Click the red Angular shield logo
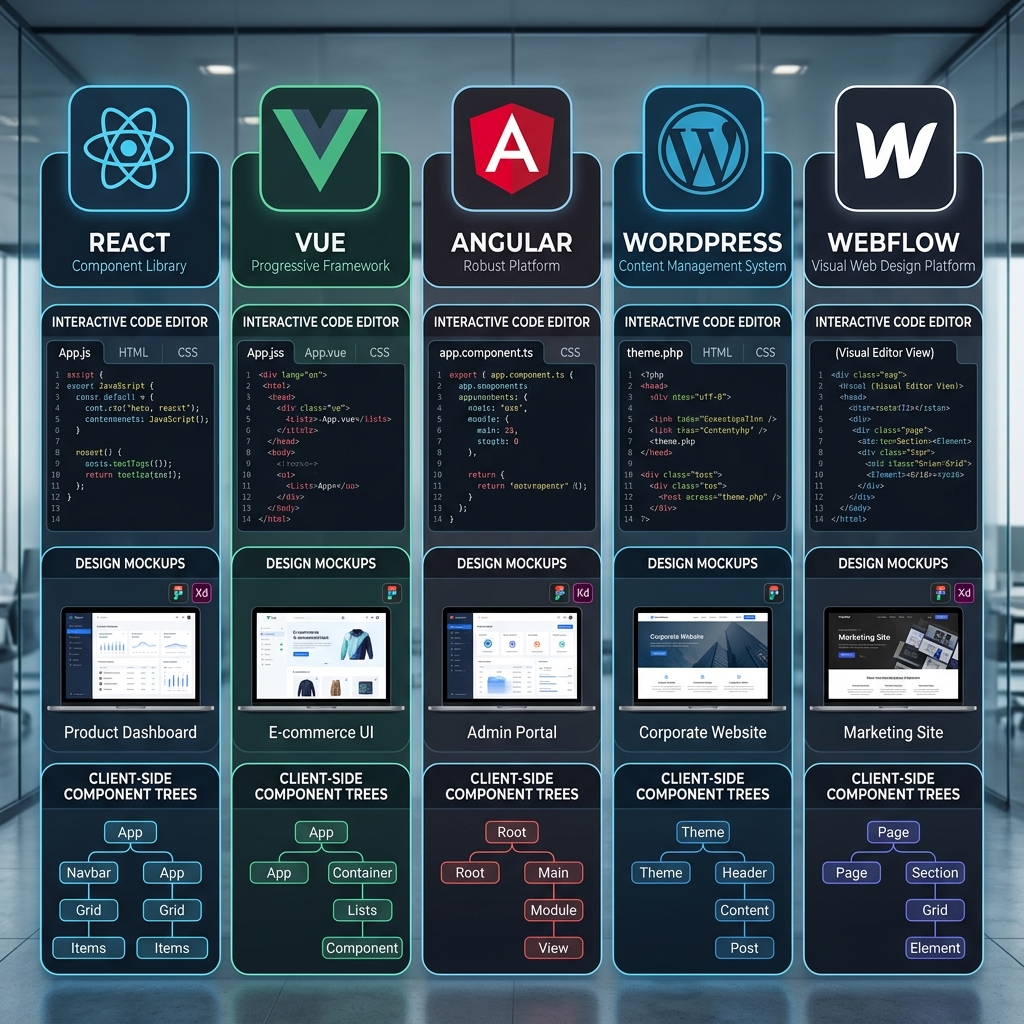1024x1024 pixels. click(512, 148)
